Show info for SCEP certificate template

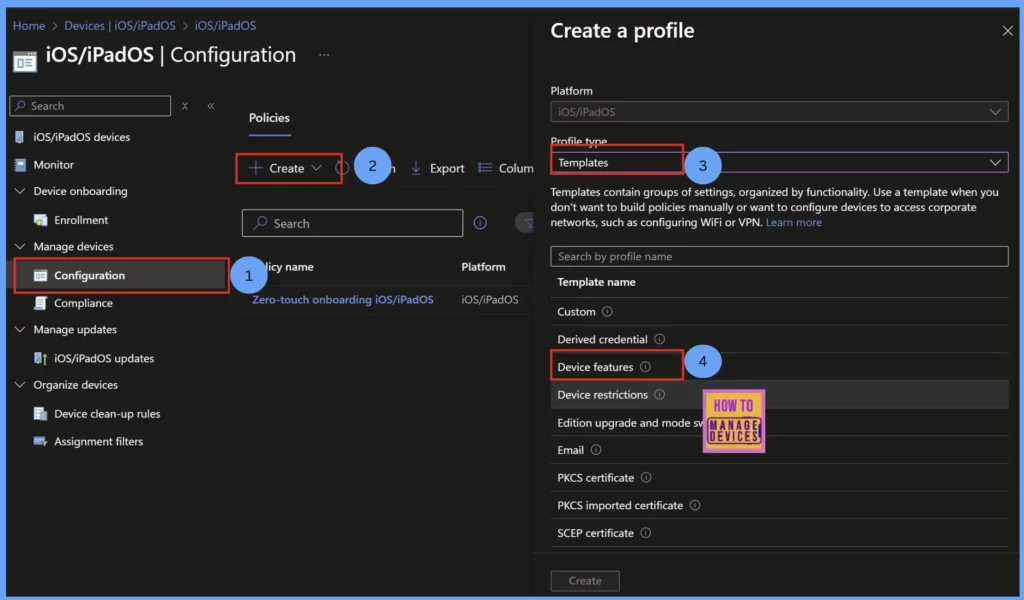(645, 533)
